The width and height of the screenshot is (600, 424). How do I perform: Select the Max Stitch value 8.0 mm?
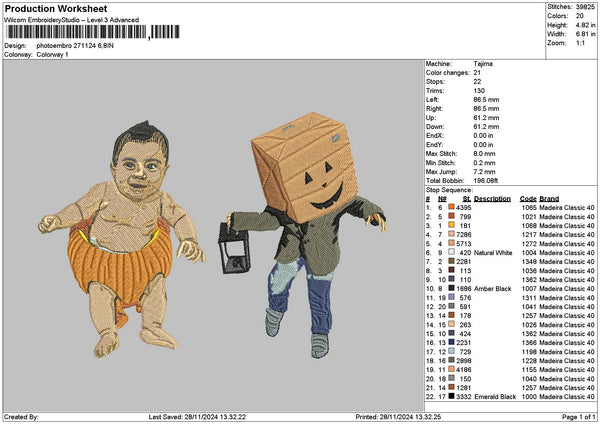[484, 154]
